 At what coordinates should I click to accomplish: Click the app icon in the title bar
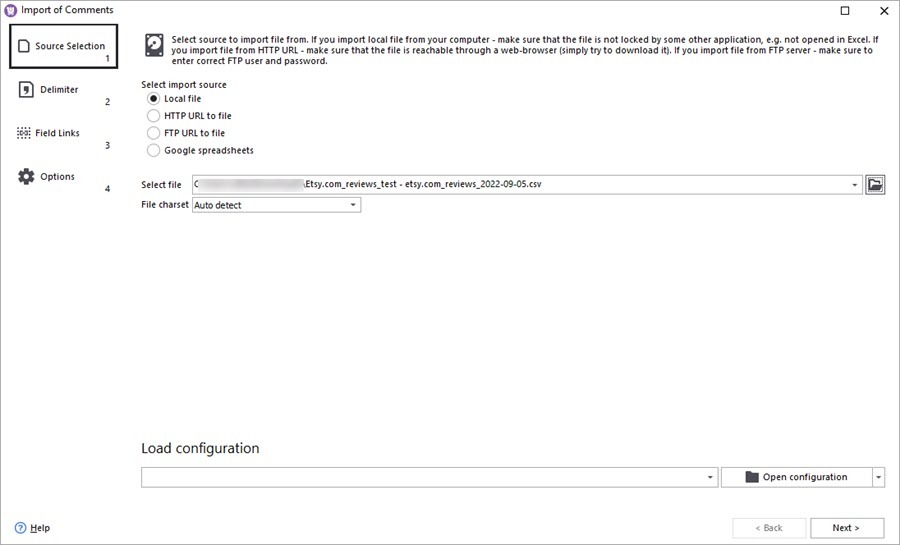(x=11, y=10)
